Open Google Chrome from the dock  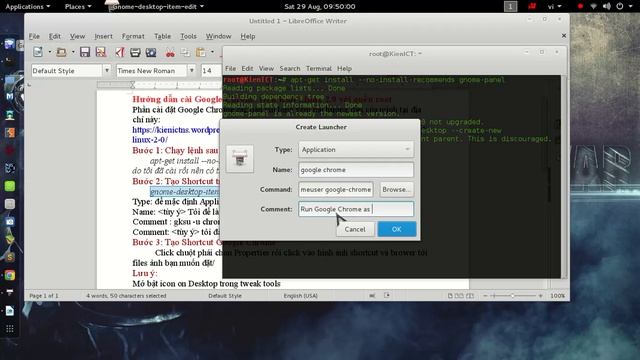(x=10, y=275)
